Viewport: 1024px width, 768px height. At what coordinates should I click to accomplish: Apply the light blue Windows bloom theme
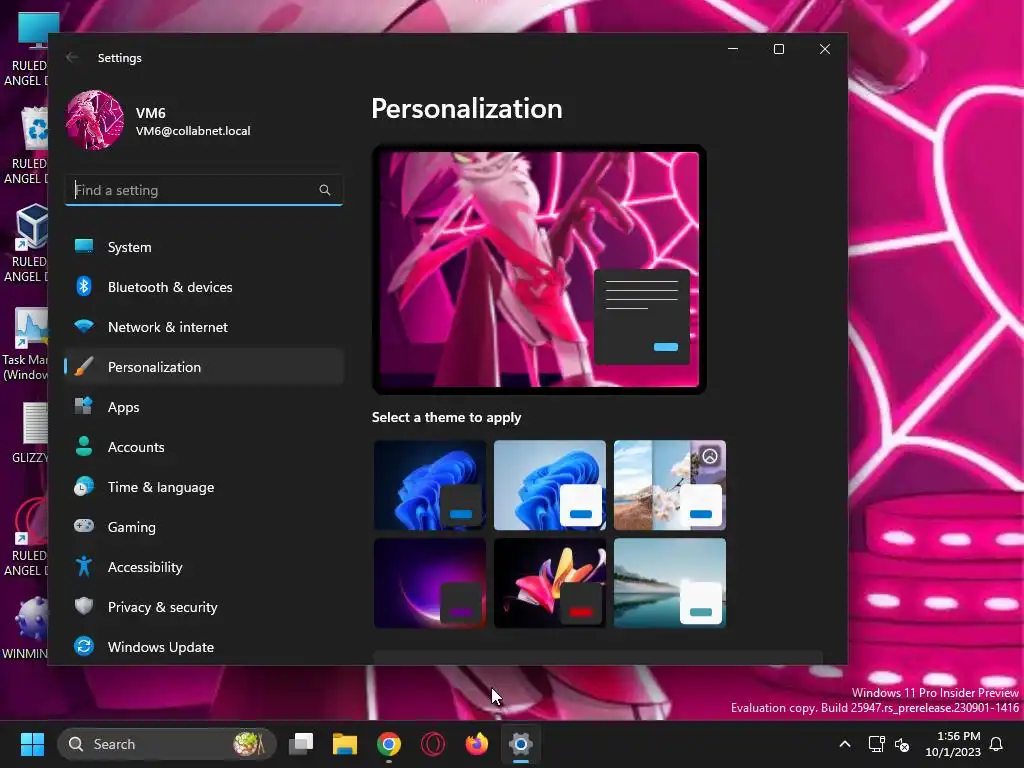pos(550,485)
